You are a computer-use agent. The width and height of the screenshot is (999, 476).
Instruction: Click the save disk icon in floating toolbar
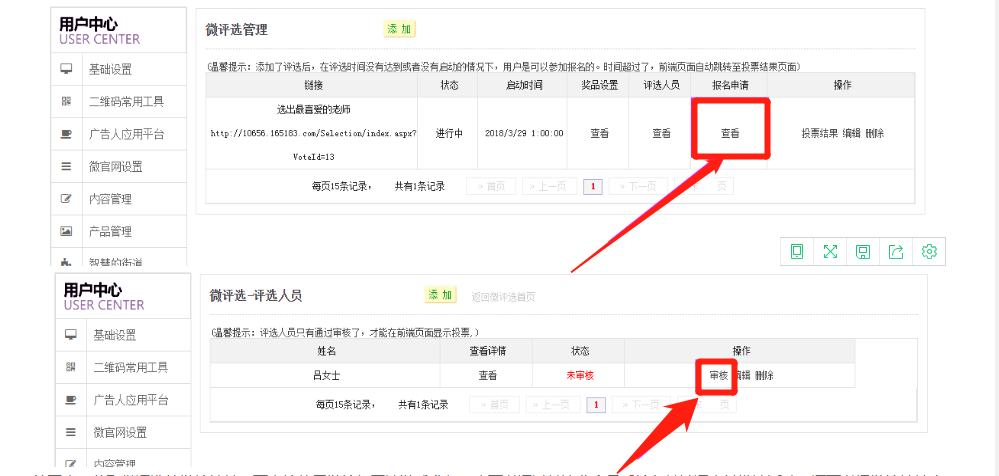click(x=863, y=252)
